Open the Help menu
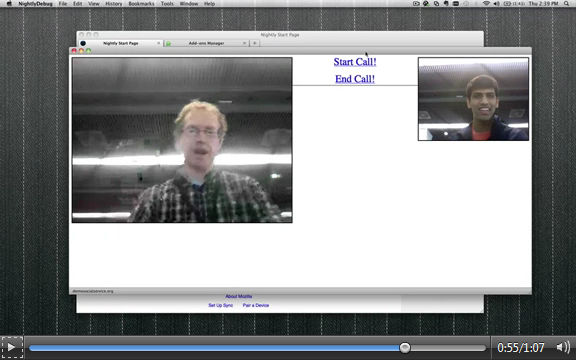 [x=209, y=4]
